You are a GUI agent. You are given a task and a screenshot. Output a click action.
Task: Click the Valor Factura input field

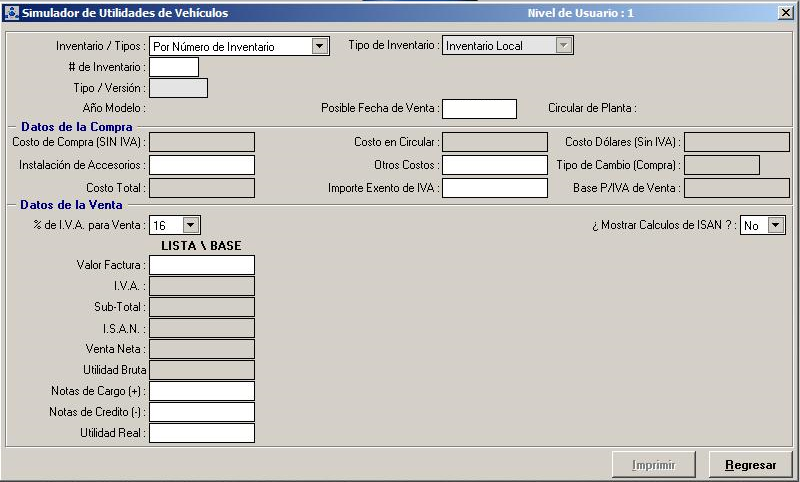(202, 265)
